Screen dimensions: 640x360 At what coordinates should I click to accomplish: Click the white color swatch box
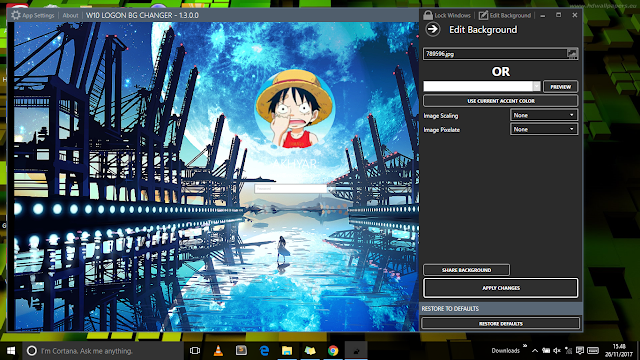pos(478,86)
